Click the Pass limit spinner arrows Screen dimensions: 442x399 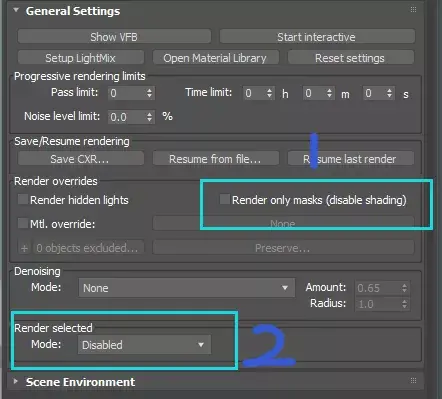149,93
